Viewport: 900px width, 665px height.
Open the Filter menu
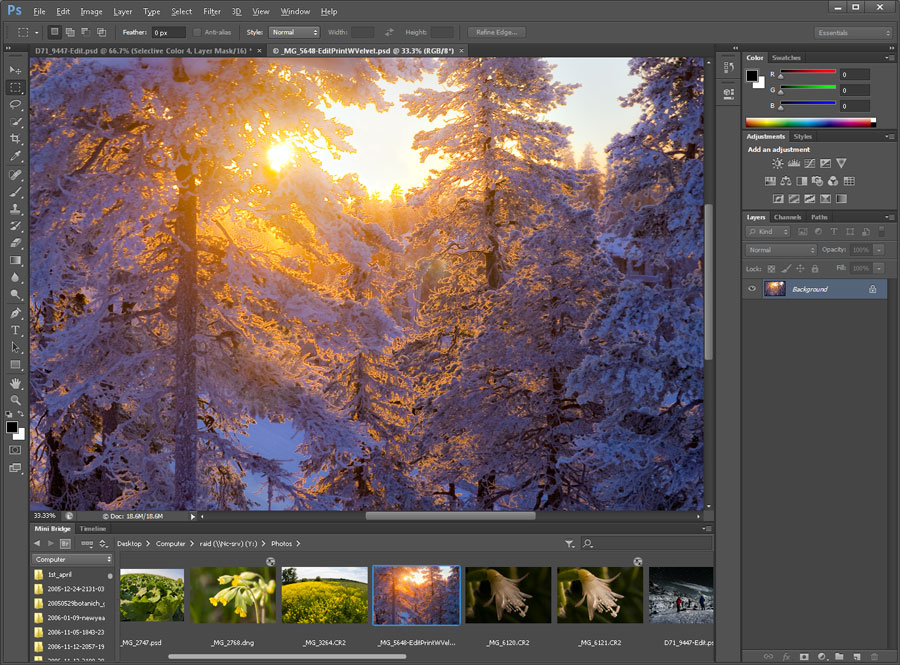coord(212,11)
